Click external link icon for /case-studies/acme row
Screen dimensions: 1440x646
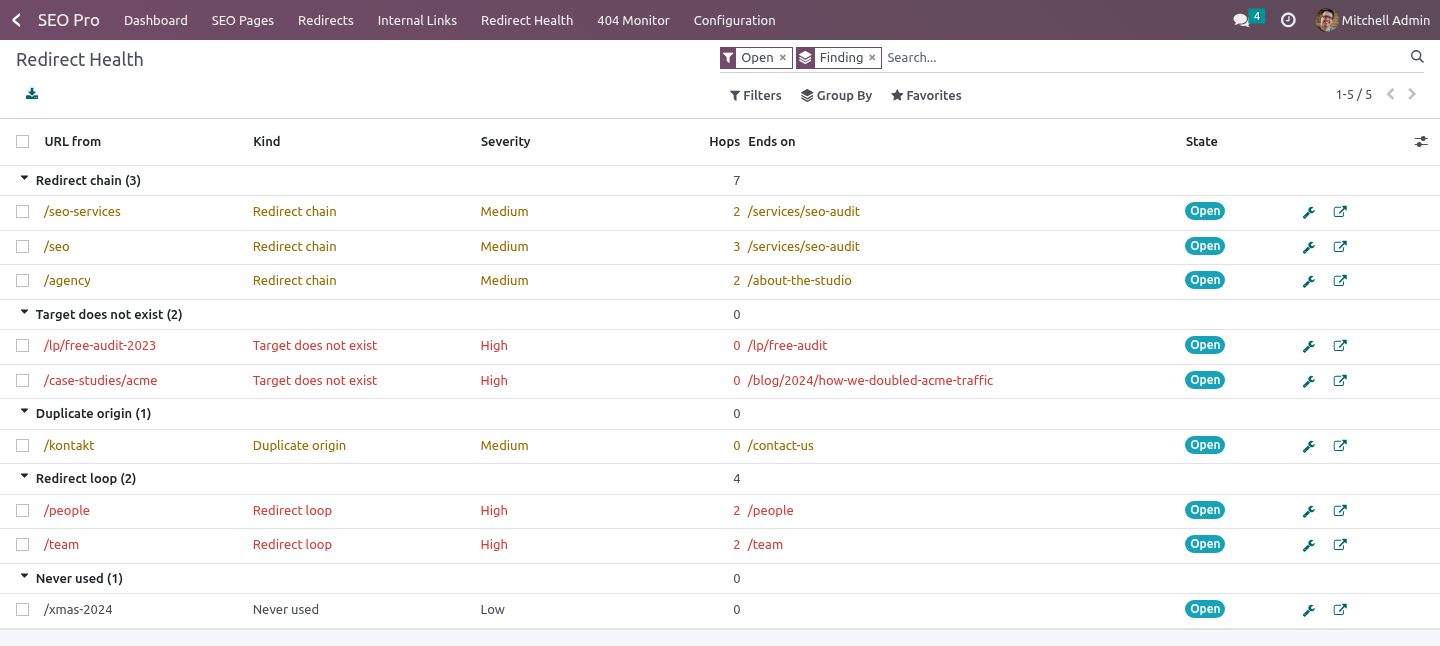[x=1340, y=381]
